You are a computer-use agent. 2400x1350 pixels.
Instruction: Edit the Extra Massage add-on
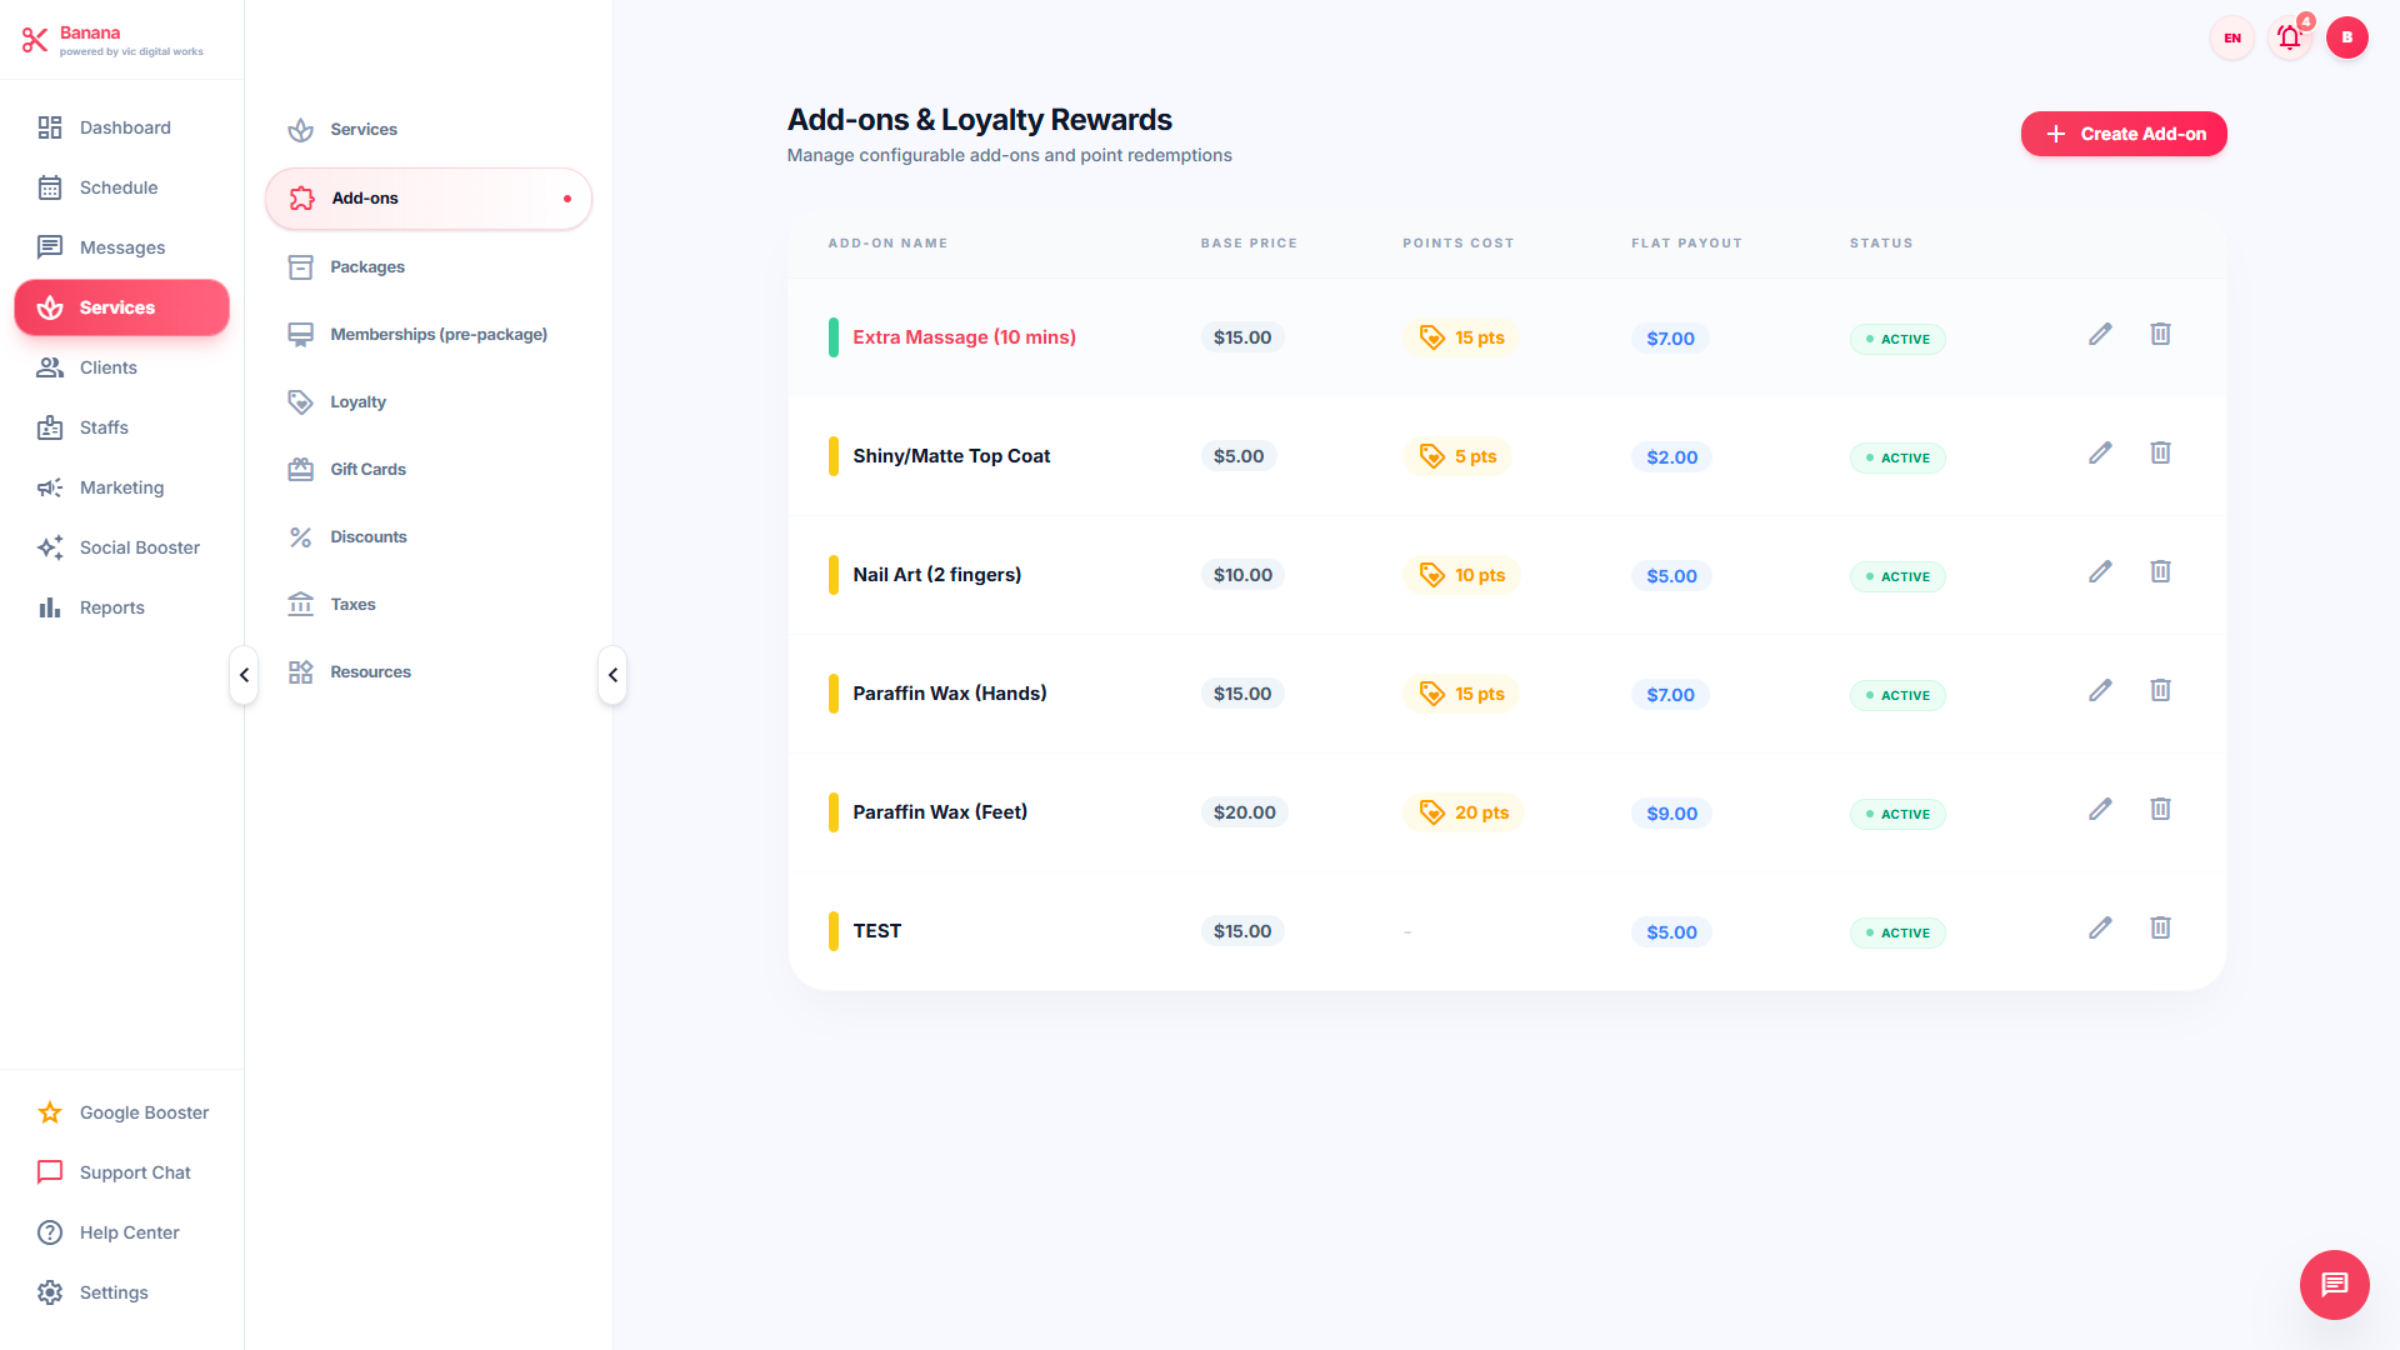tap(2100, 334)
